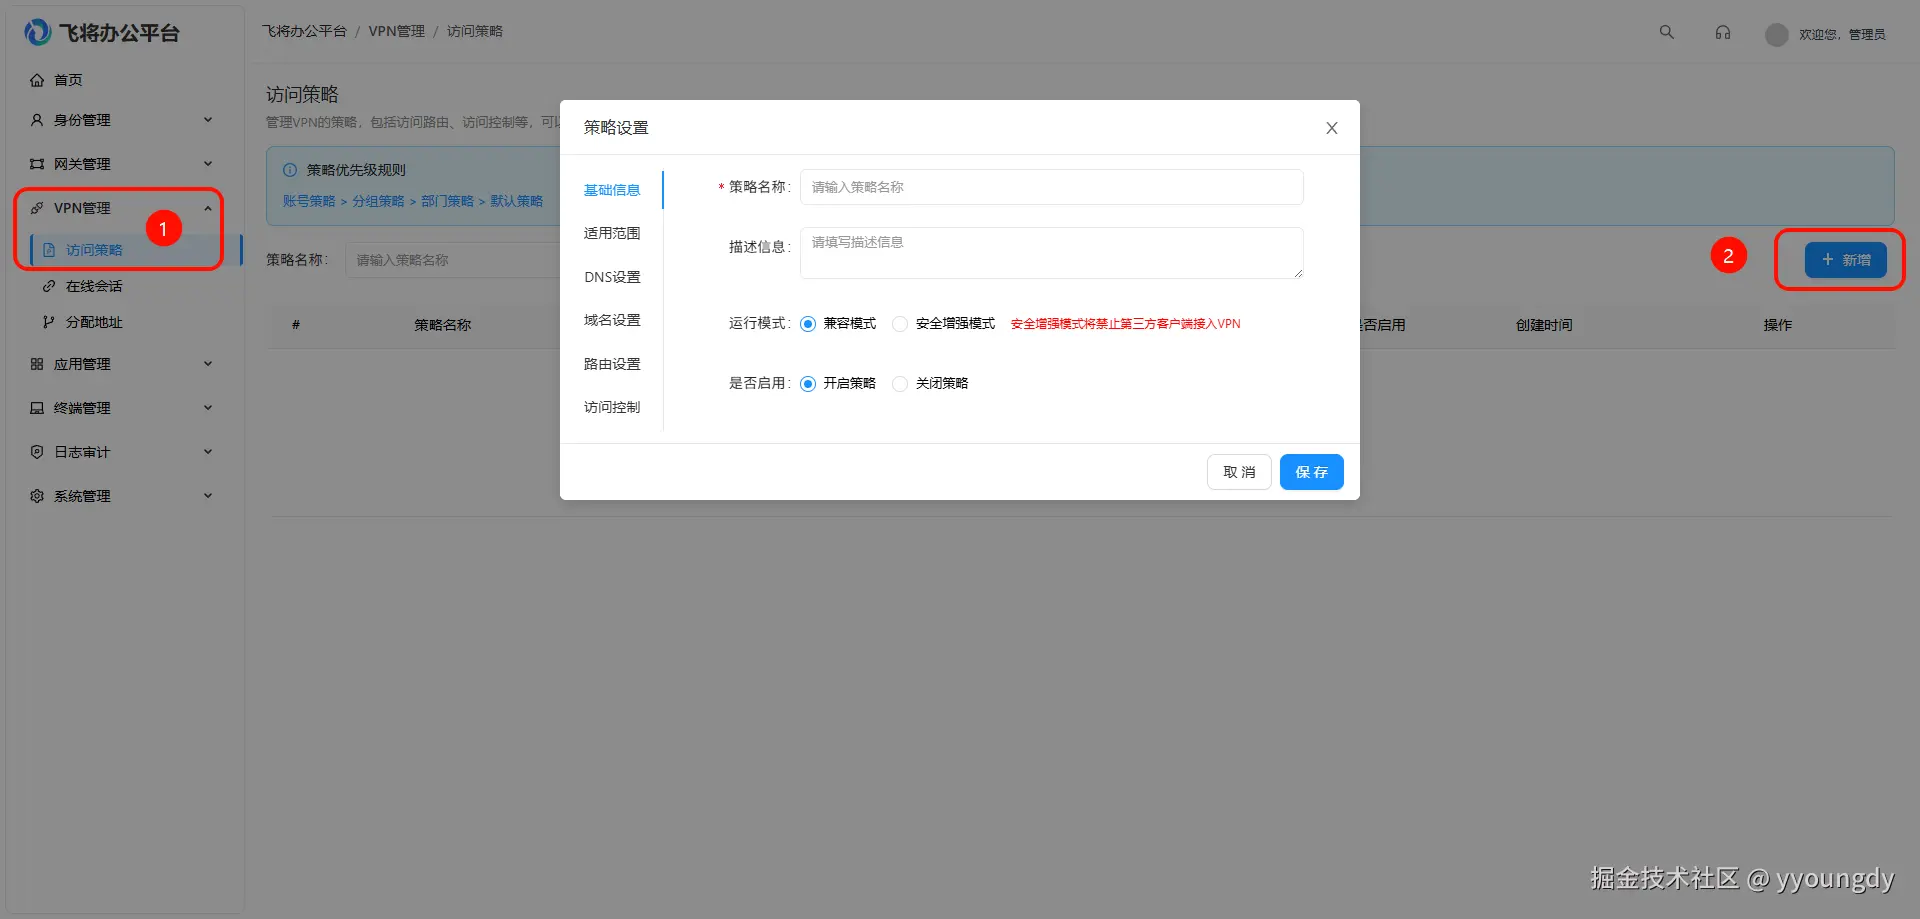This screenshot has width=1920, height=919.
Task: Click the headset support icon
Action: [x=1723, y=32]
